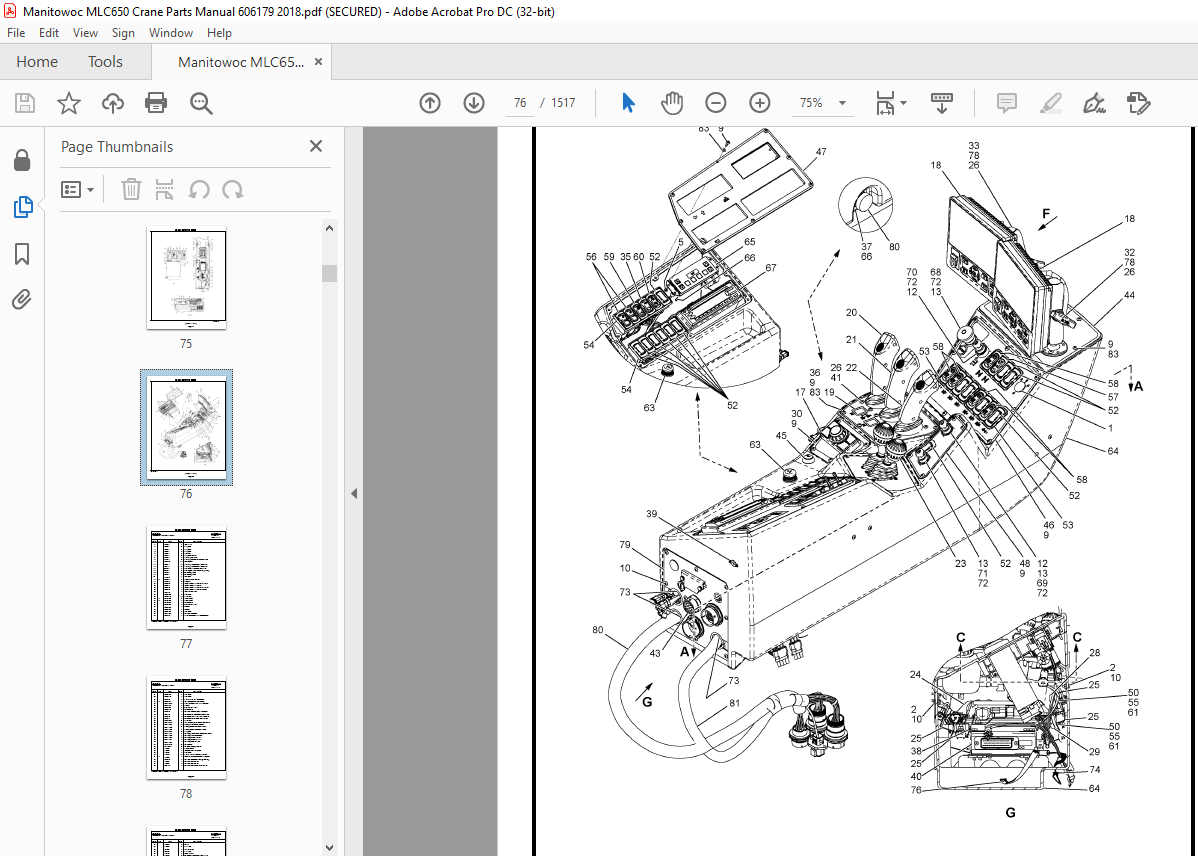Toggle the Page Thumbnails panel icon
This screenshot has height=856, width=1198.
tap(22, 206)
